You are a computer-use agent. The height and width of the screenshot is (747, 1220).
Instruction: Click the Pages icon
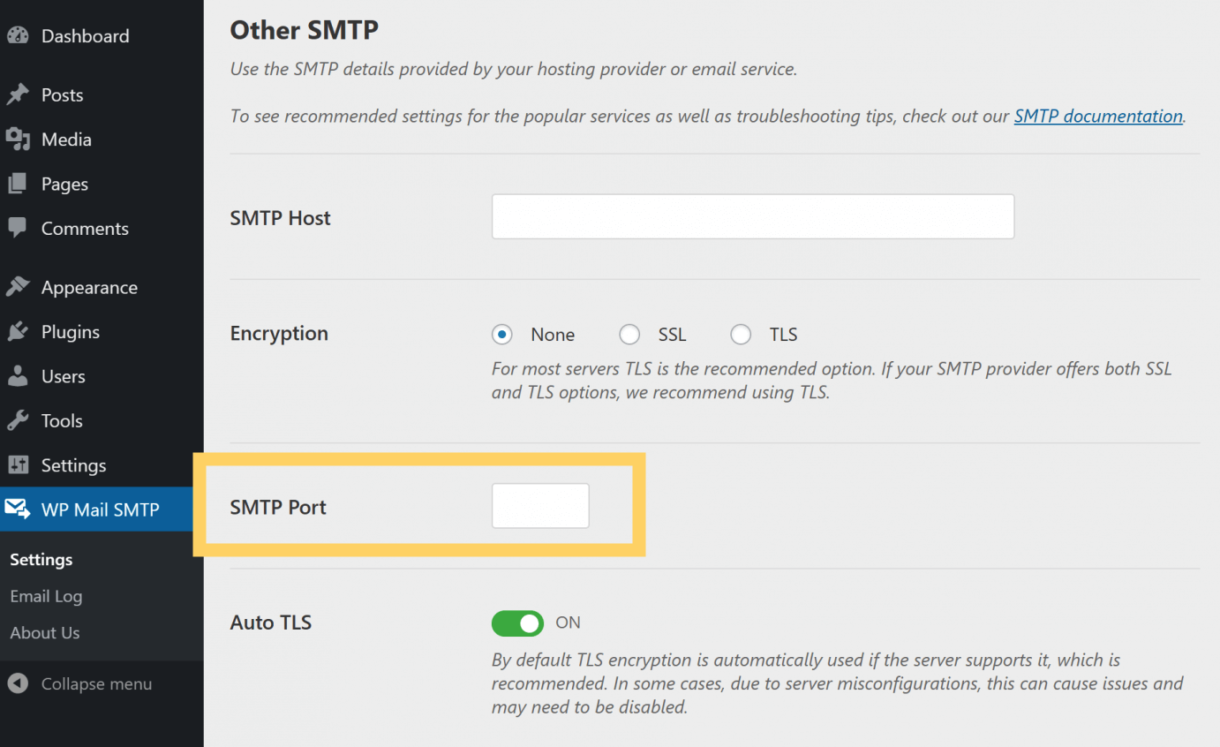click(x=20, y=184)
